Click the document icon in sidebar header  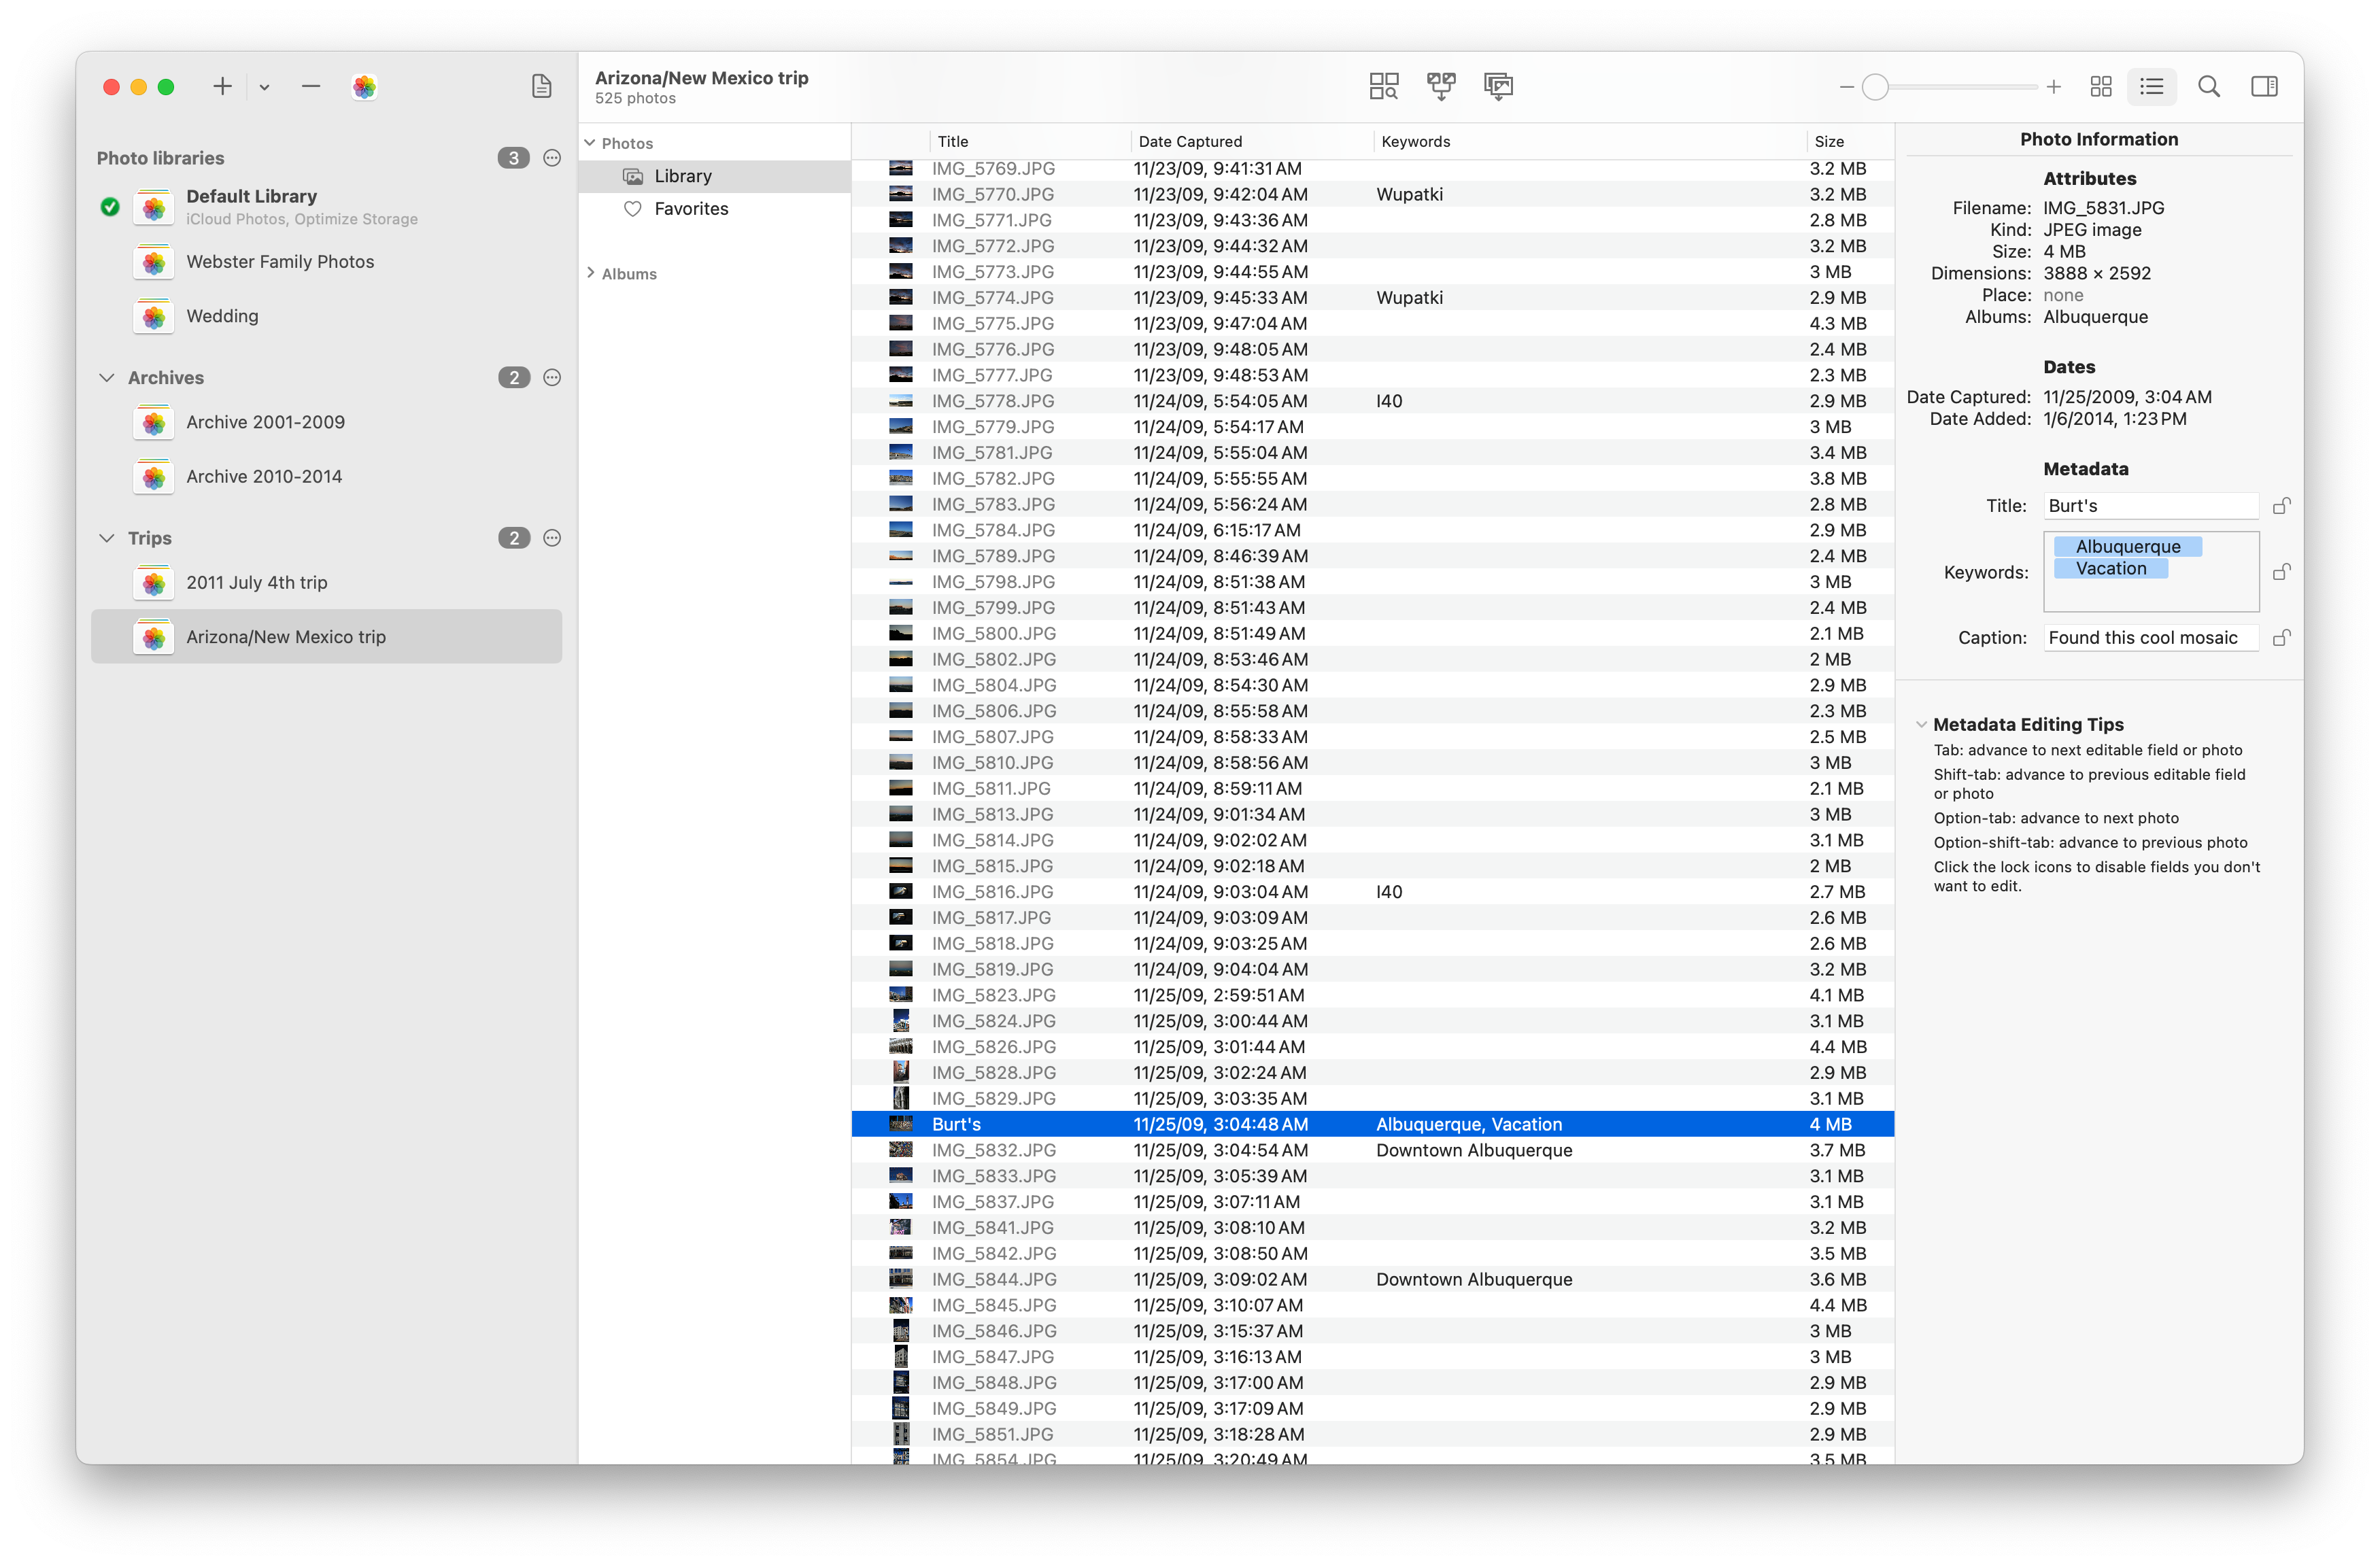541,87
